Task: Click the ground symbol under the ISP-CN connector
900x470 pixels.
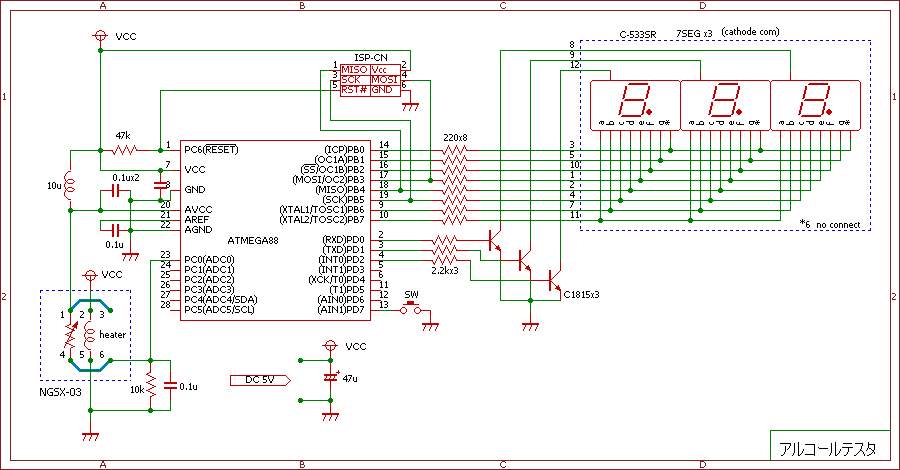Action: tap(410, 106)
